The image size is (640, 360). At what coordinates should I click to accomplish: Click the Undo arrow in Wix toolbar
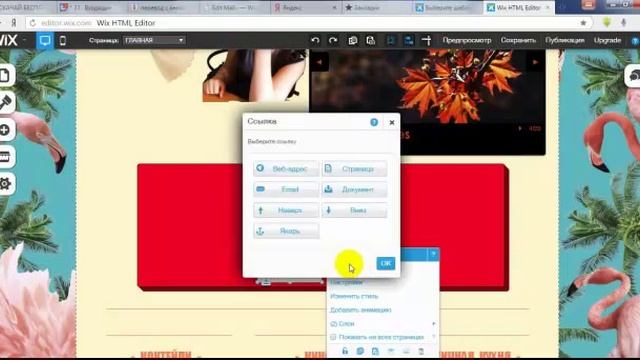[x=315, y=40]
